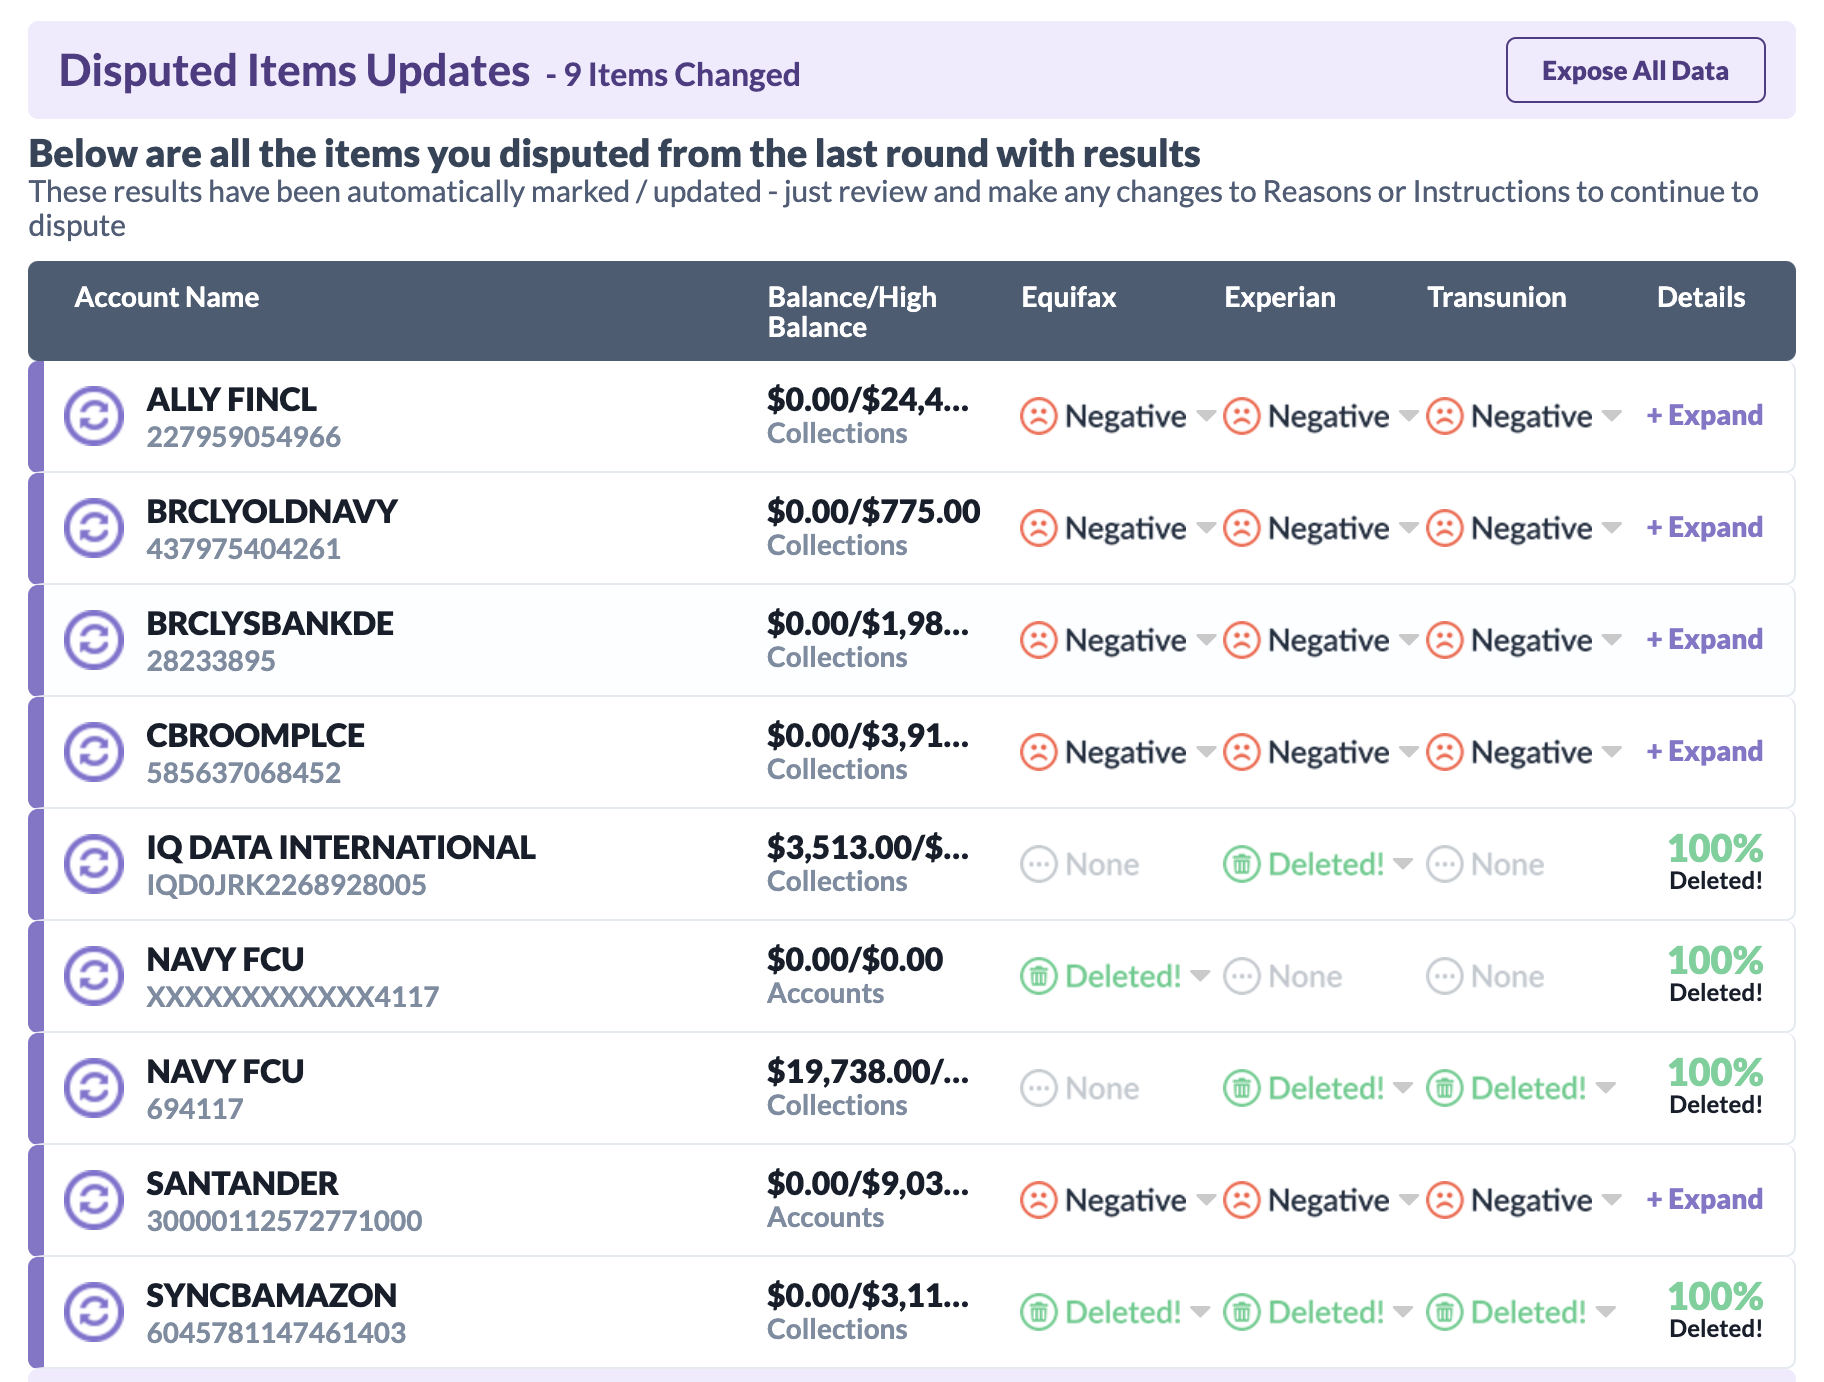Viewport: 1824px width, 1382px height.
Task: Expand the SANTANDER account details
Action: point(1704,1200)
